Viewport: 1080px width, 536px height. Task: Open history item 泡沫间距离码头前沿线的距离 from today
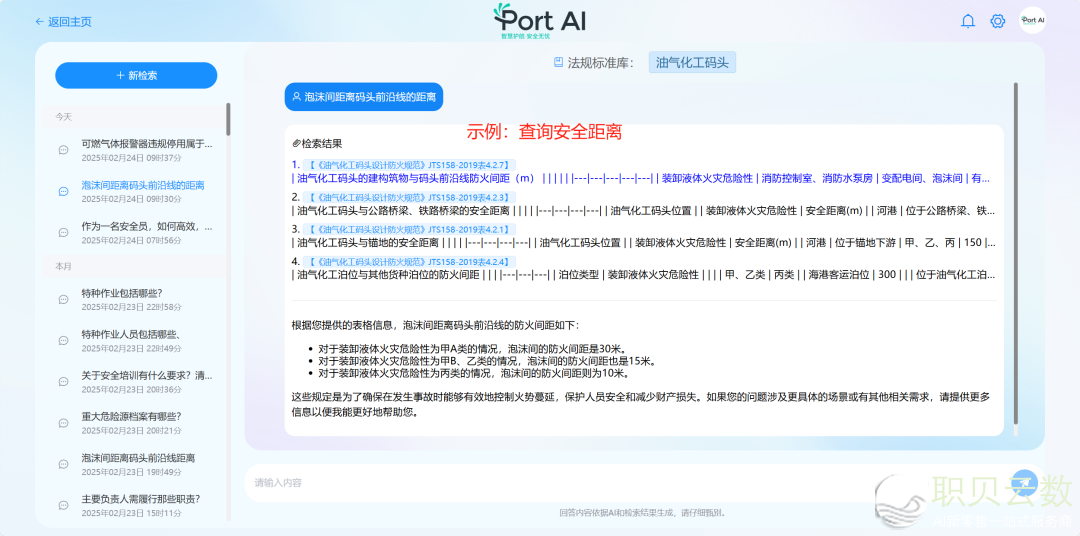142,185
